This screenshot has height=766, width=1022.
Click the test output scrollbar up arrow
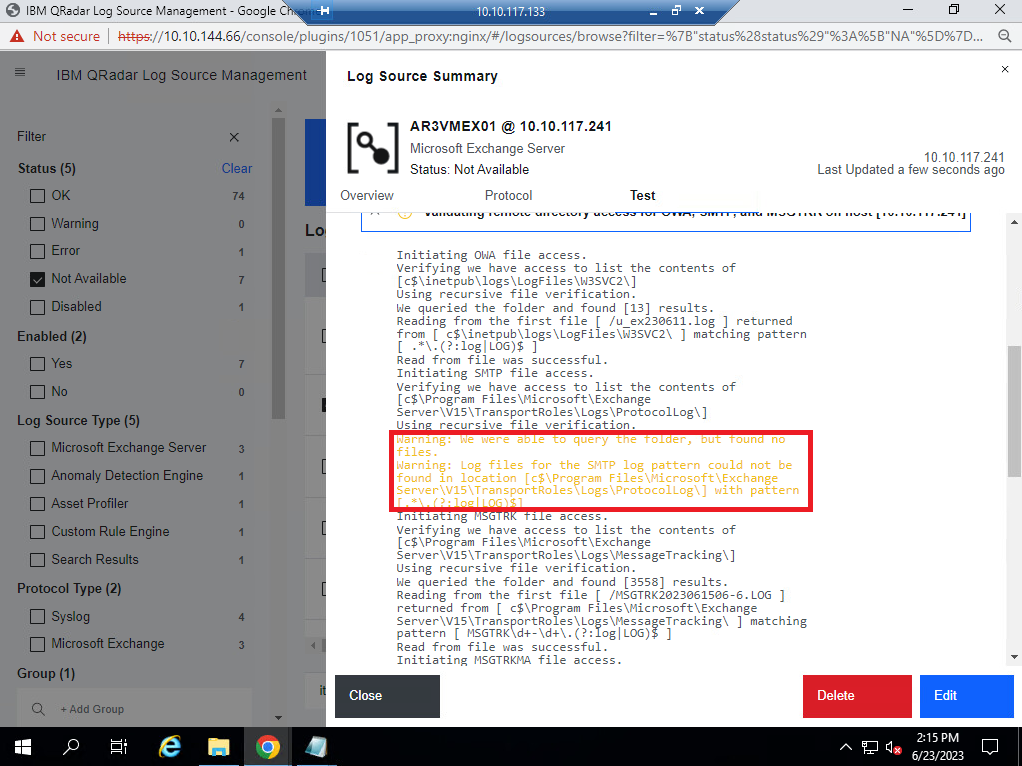click(x=1014, y=222)
